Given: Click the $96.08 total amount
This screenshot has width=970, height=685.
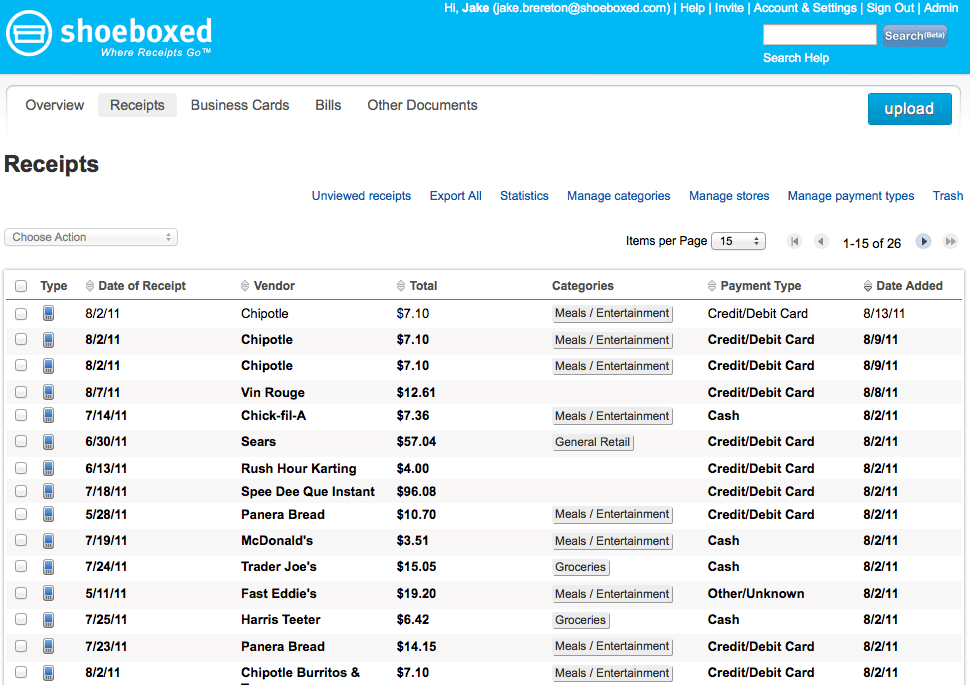Looking at the screenshot, I should 416,491.
